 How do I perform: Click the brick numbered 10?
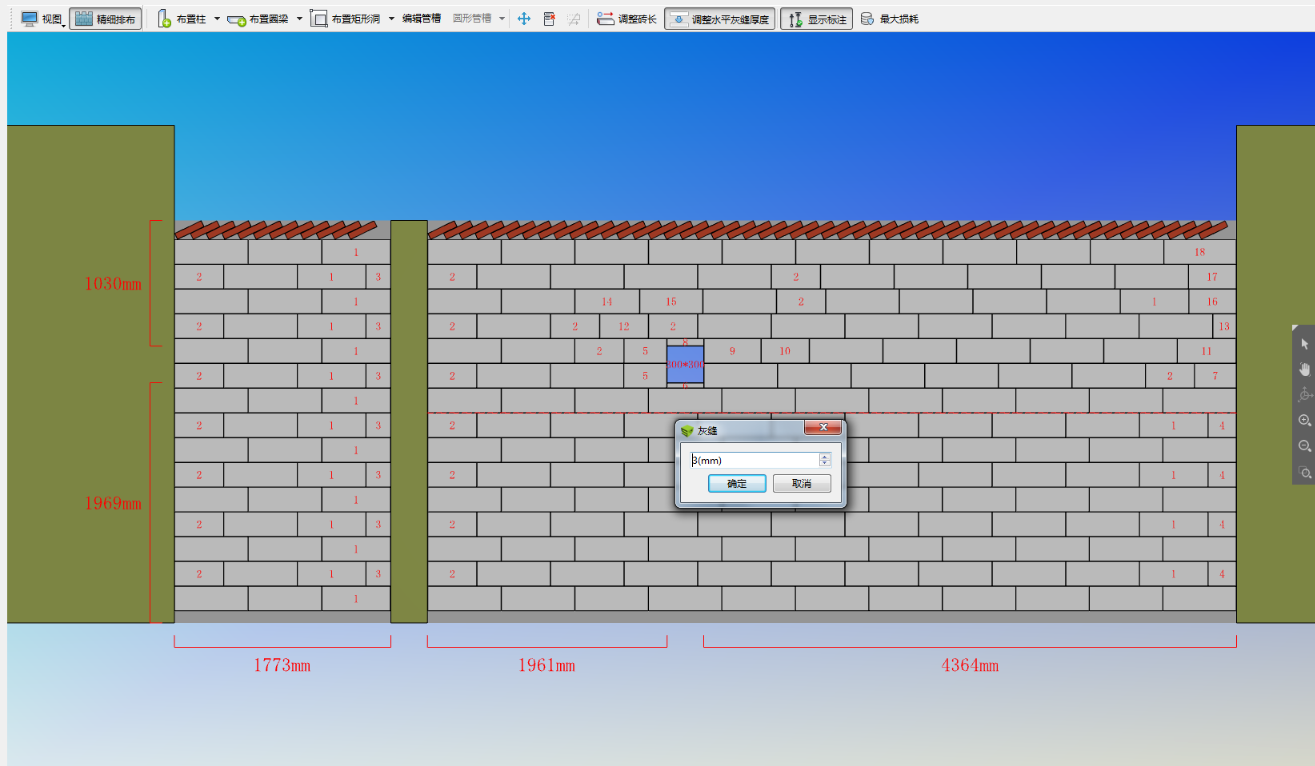click(785, 351)
